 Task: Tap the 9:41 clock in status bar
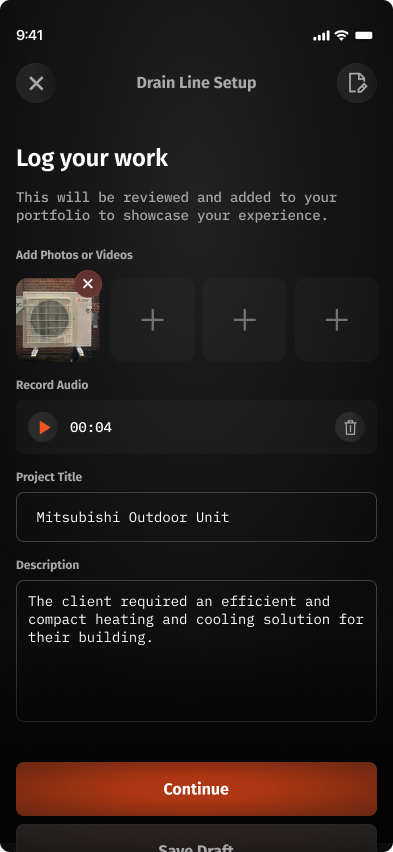pos(29,35)
